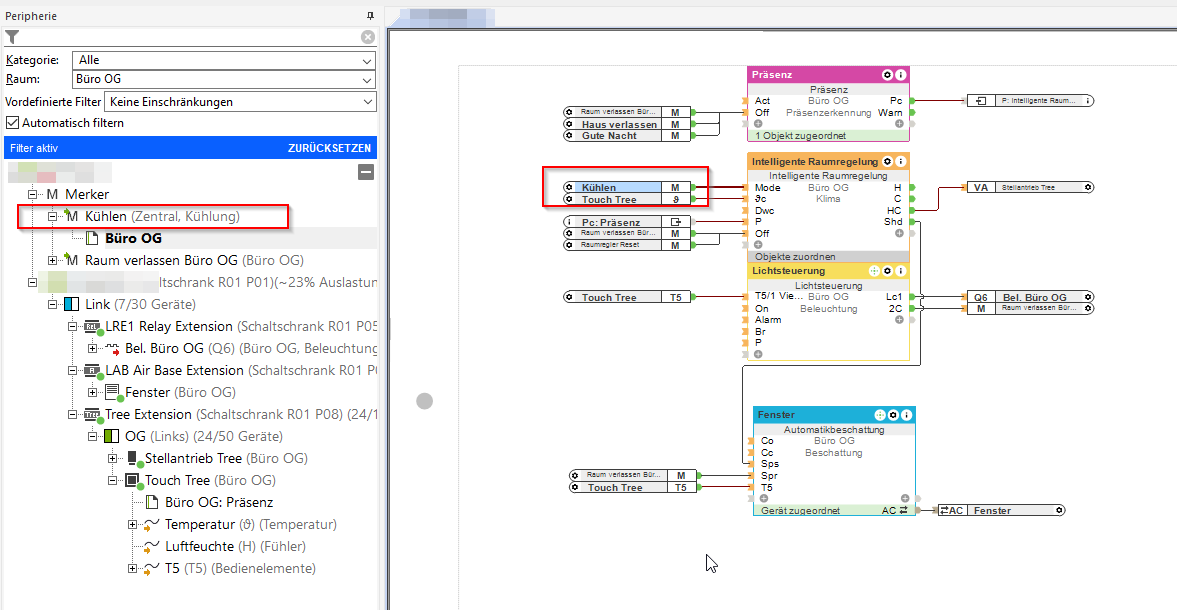The image size is (1177, 610).
Task: Click 1 Objekt zugeordnet on Präsenz block
Action: 800,136
